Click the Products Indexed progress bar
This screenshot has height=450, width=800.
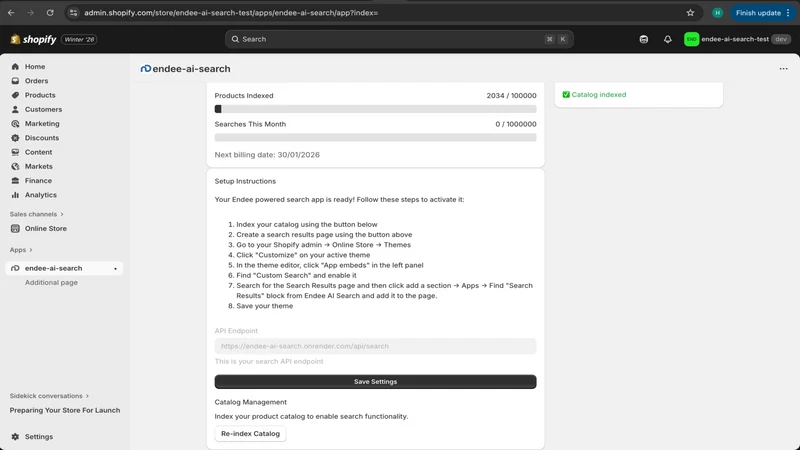coord(376,109)
